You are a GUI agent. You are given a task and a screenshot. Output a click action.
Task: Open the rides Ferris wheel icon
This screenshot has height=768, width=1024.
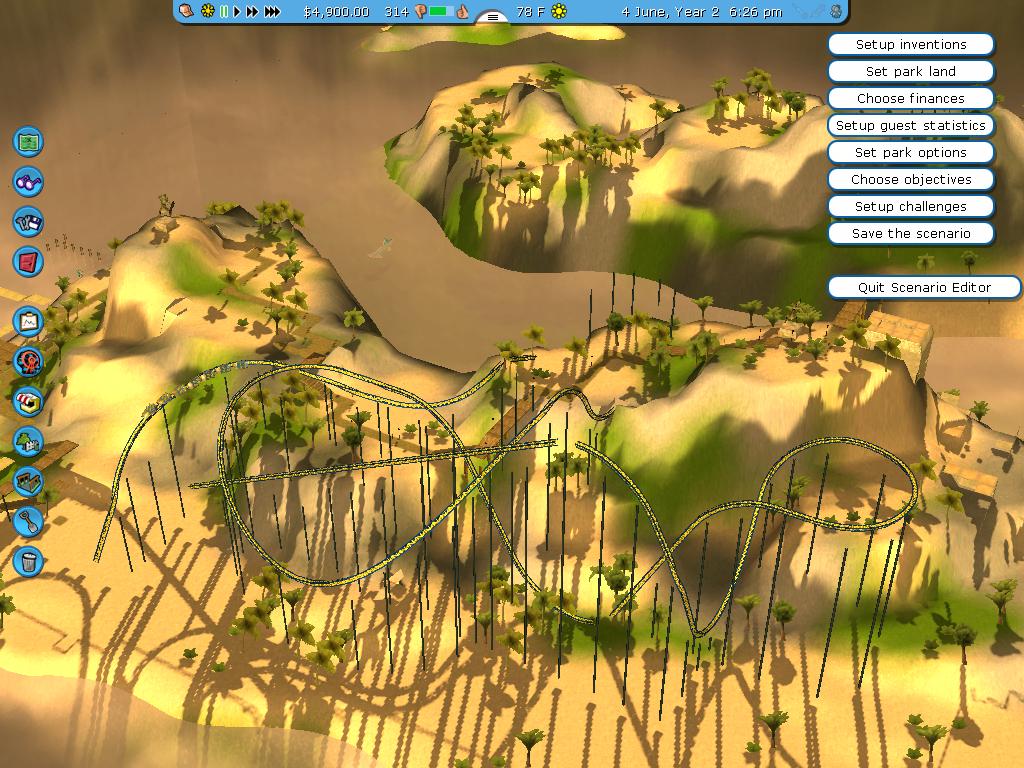pyautogui.click(x=28, y=361)
